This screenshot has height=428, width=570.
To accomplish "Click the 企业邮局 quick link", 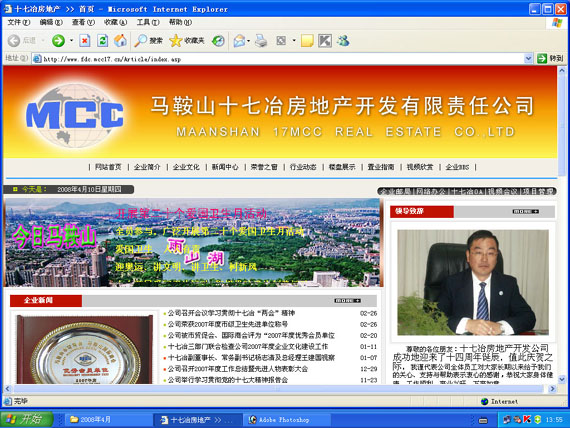I will click(395, 191).
